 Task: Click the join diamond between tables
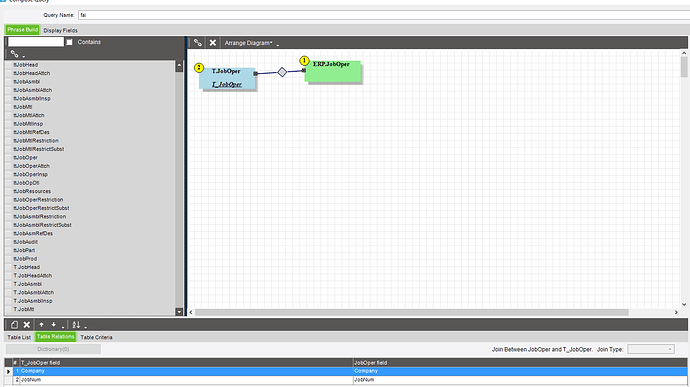(x=282, y=72)
